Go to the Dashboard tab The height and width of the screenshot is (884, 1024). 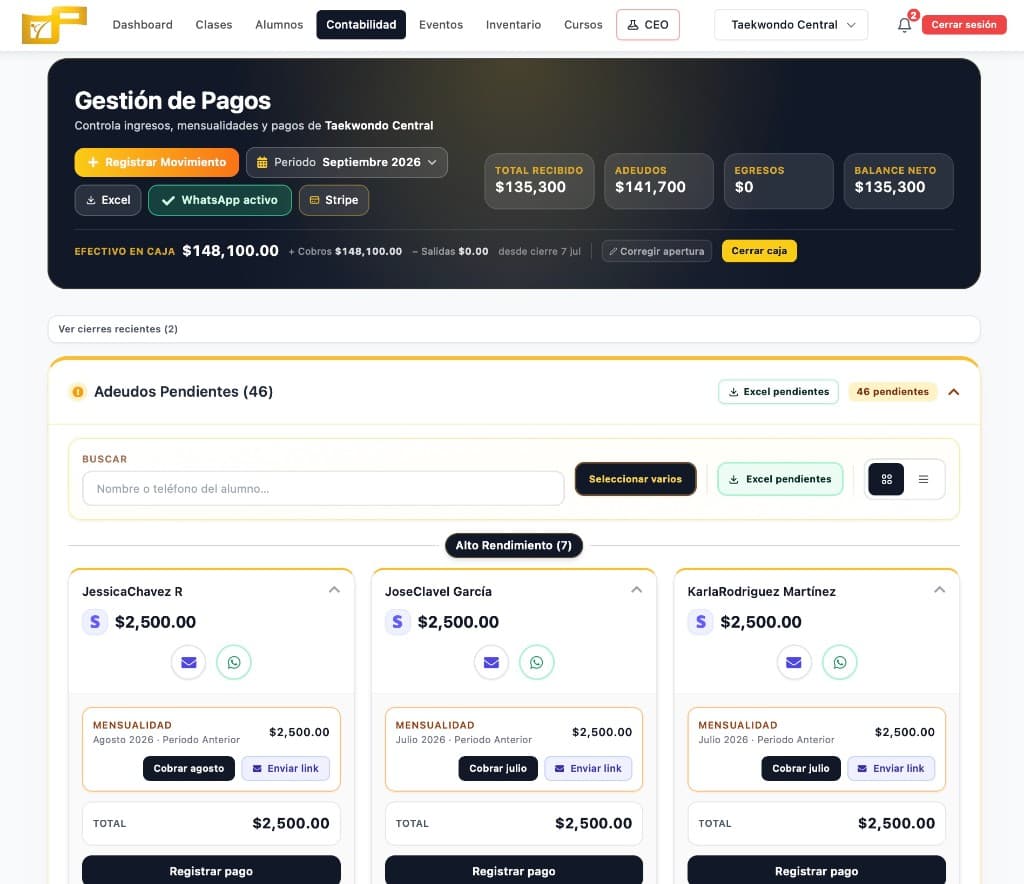[142, 25]
